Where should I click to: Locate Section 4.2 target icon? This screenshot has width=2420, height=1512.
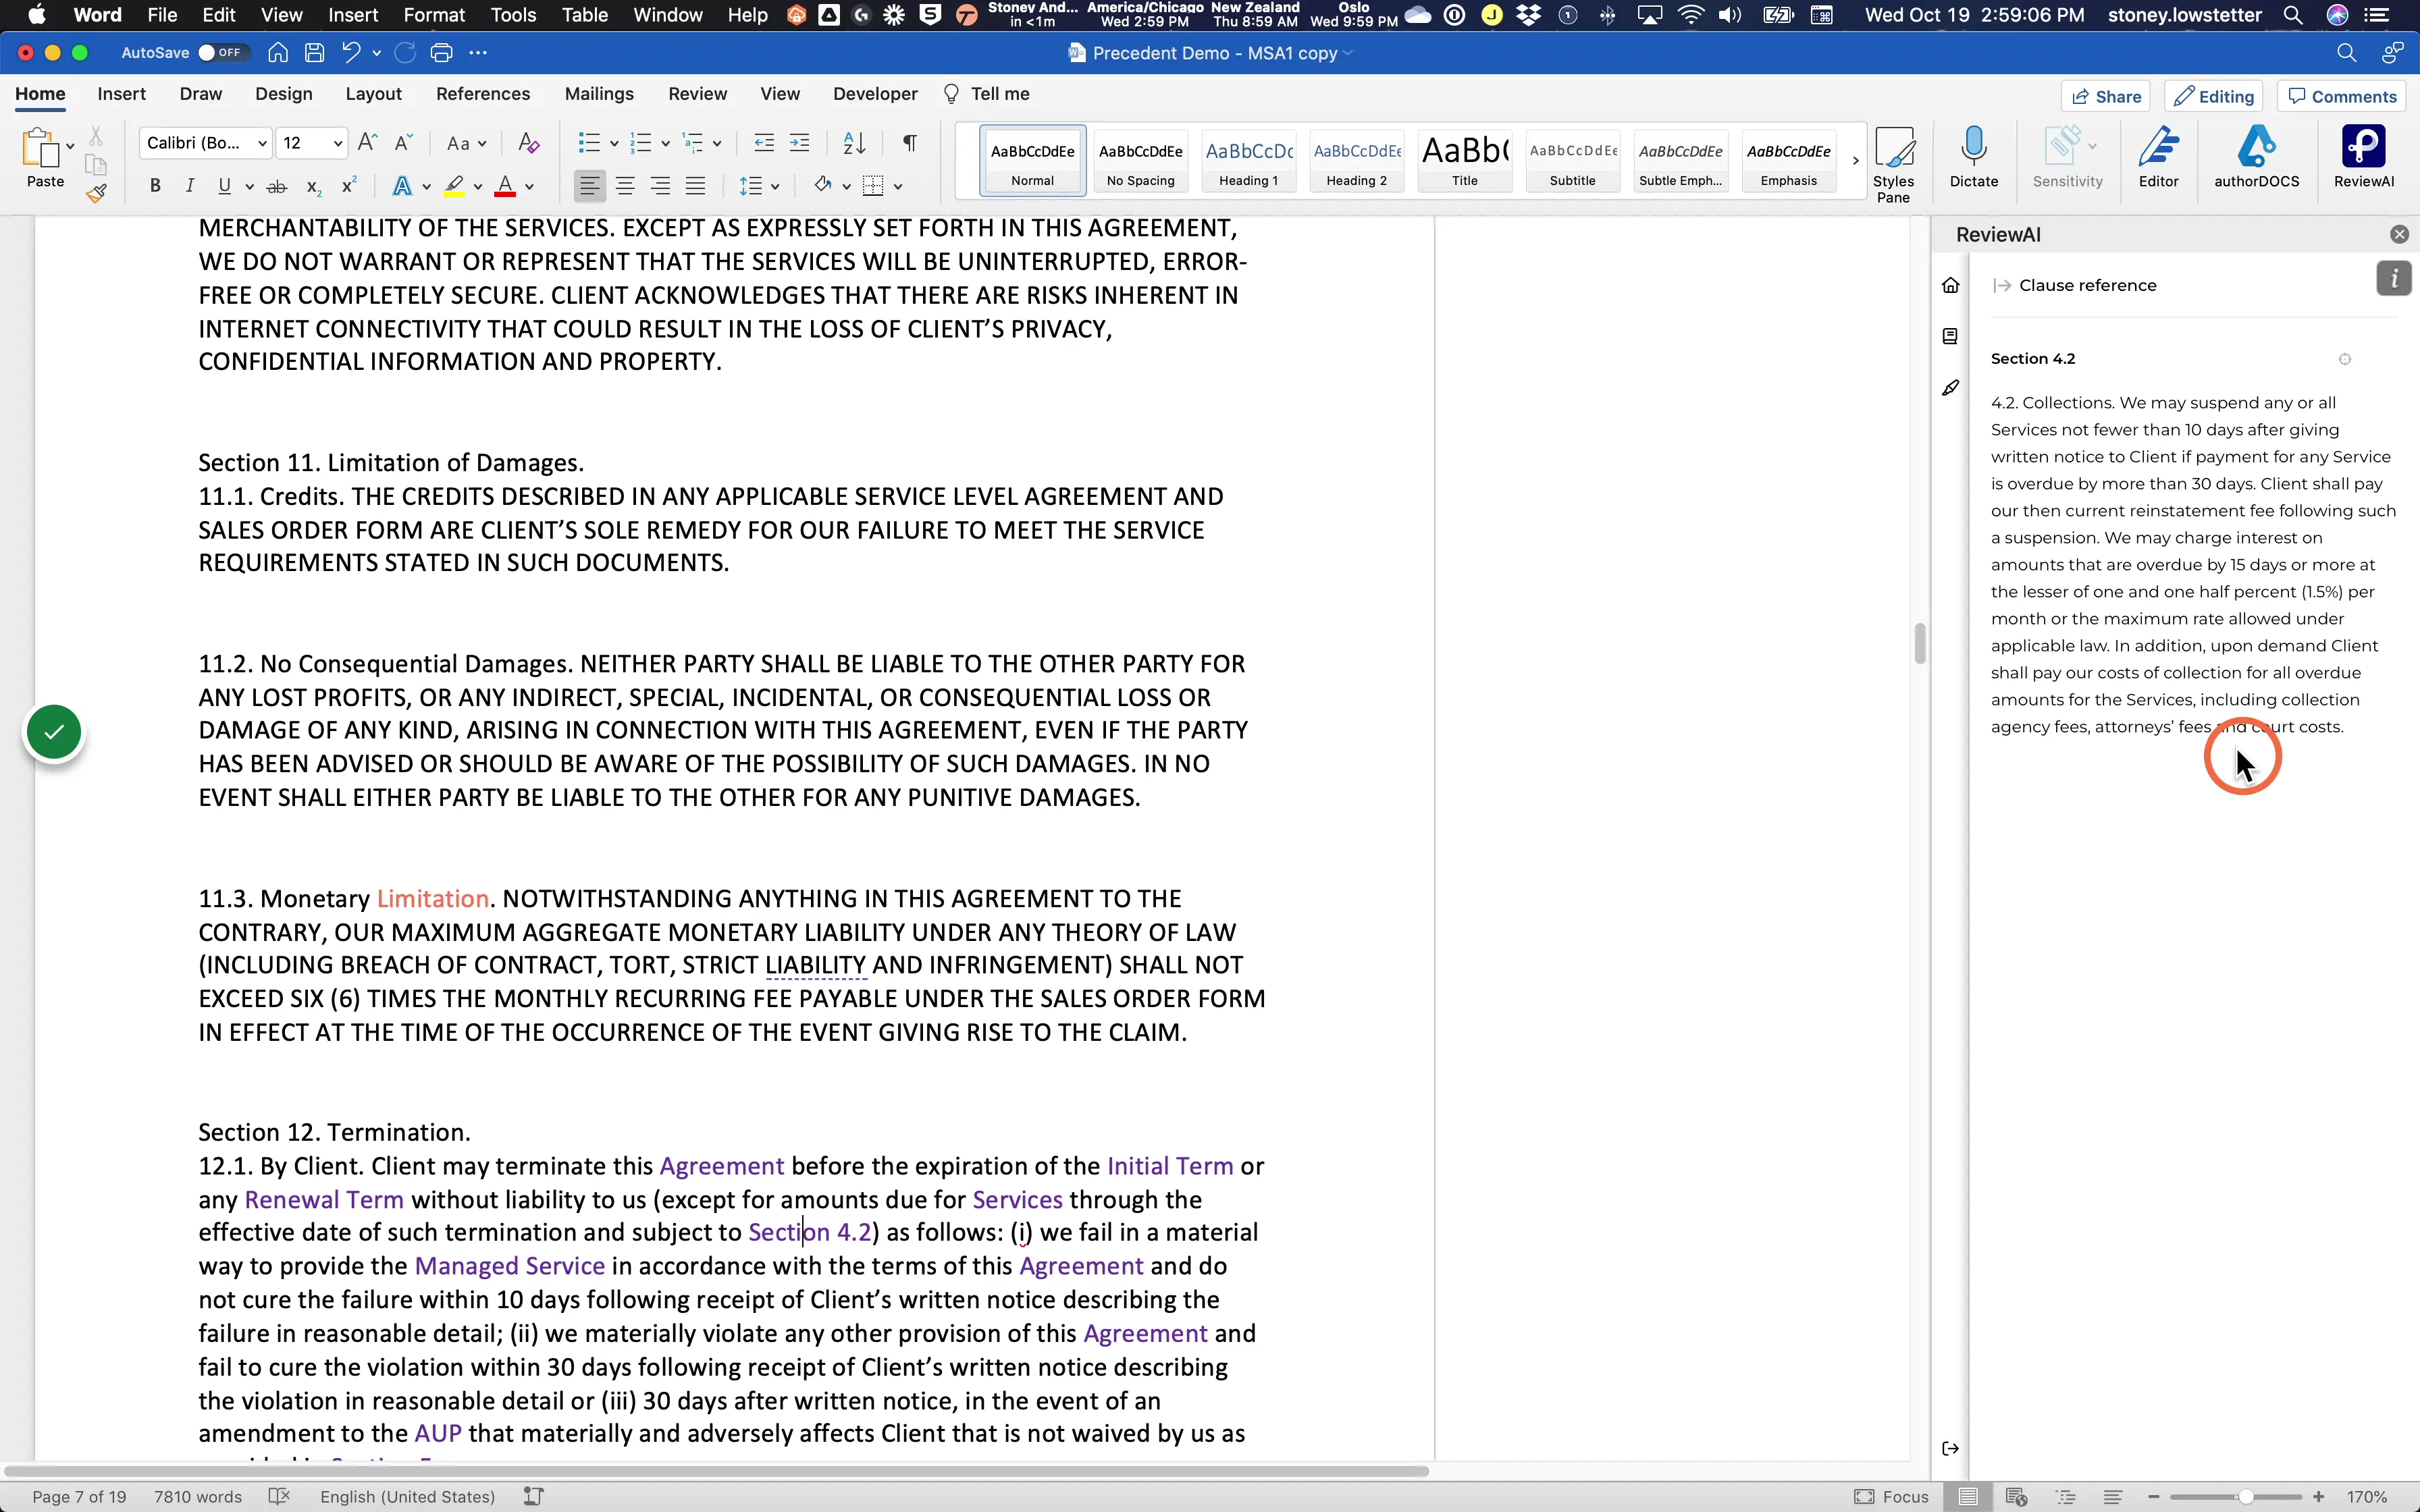(2345, 359)
